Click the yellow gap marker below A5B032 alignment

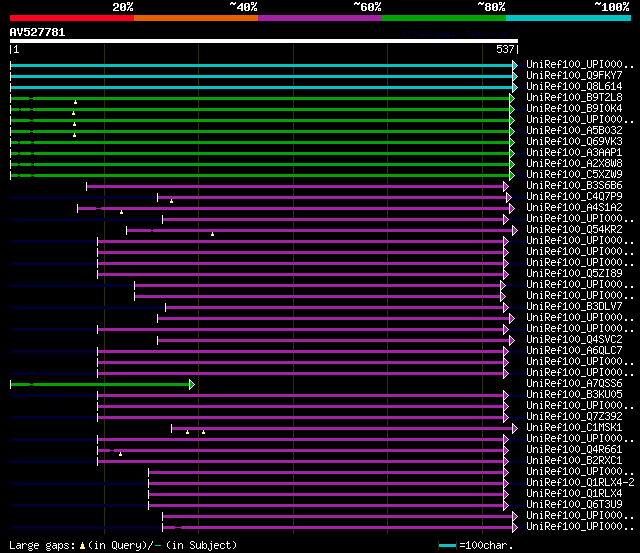74,135
